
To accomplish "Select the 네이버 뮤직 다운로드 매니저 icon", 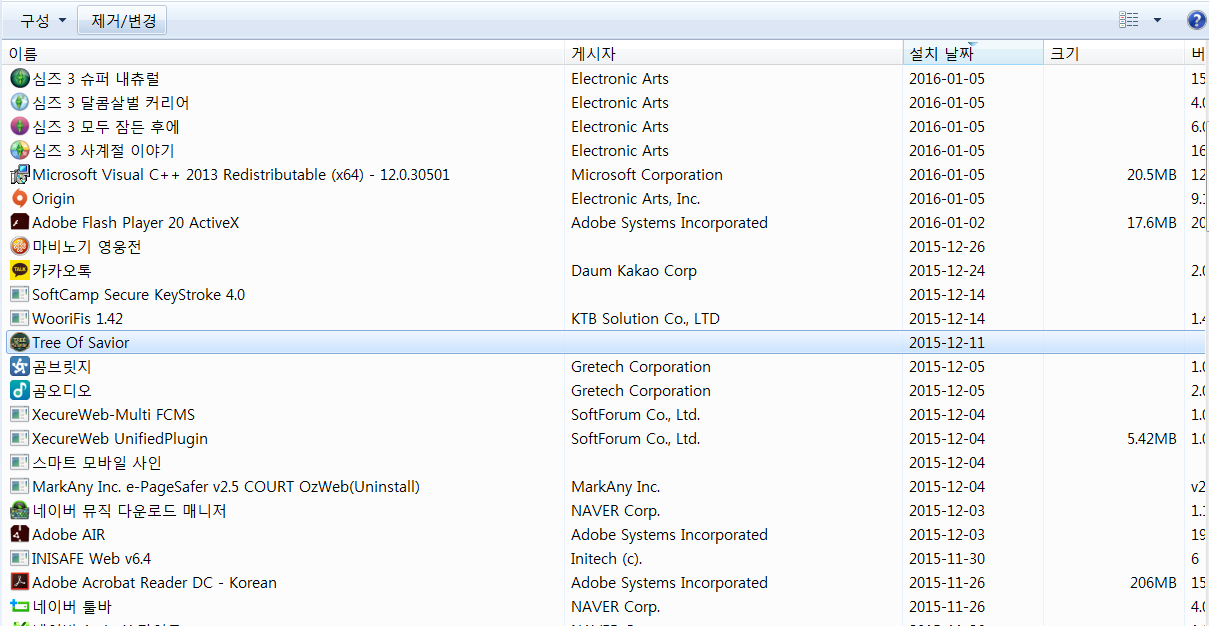I will [20, 510].
